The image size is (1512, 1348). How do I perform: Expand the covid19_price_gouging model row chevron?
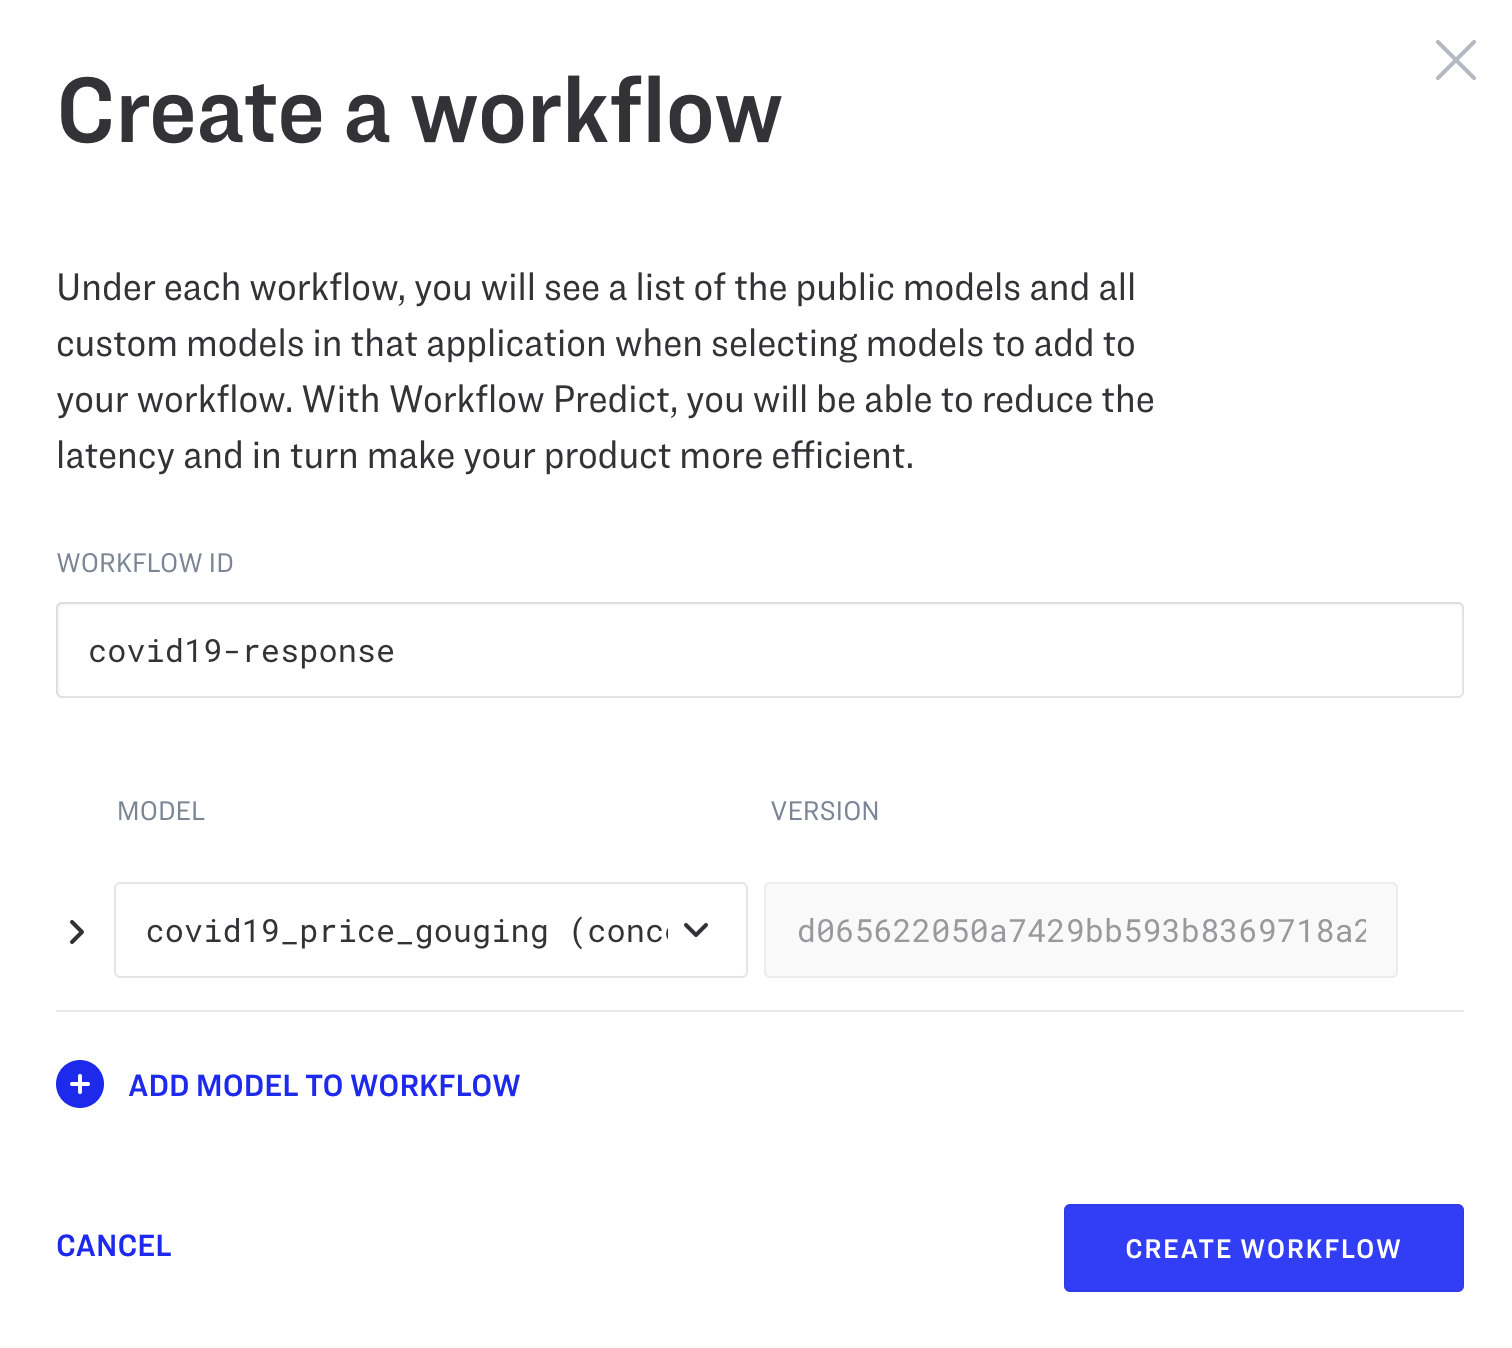point(77,932)
